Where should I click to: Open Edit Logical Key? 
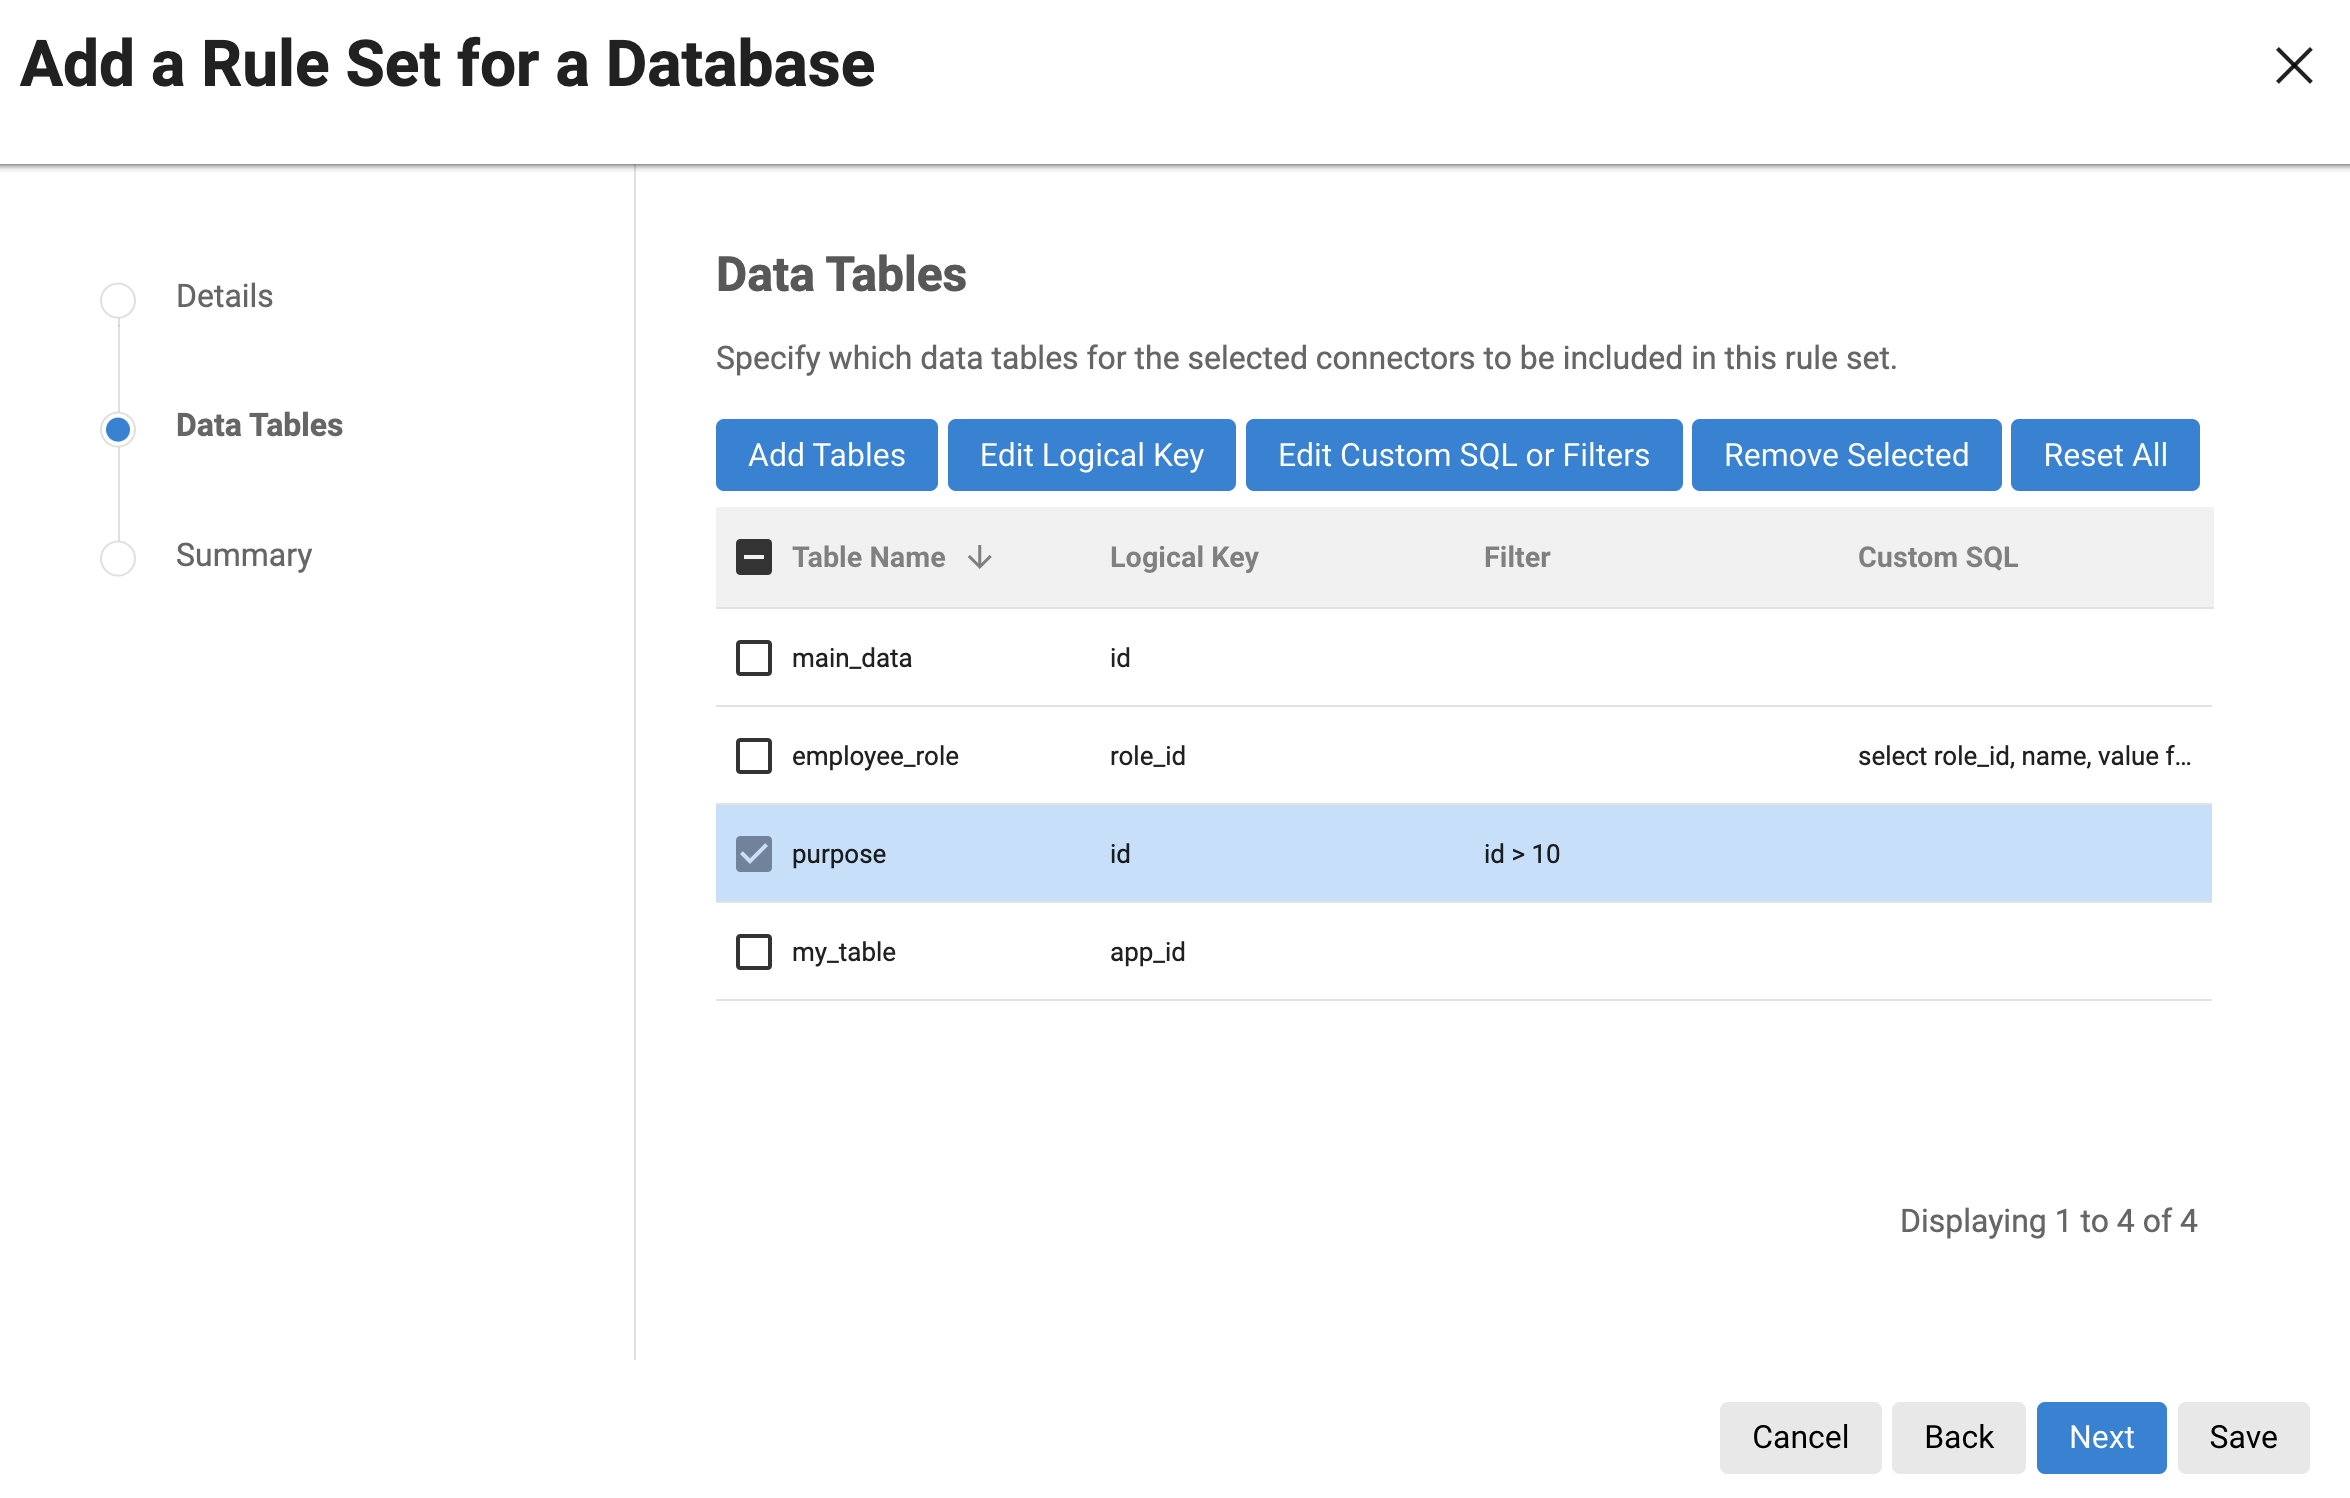tap(1091, 455)
